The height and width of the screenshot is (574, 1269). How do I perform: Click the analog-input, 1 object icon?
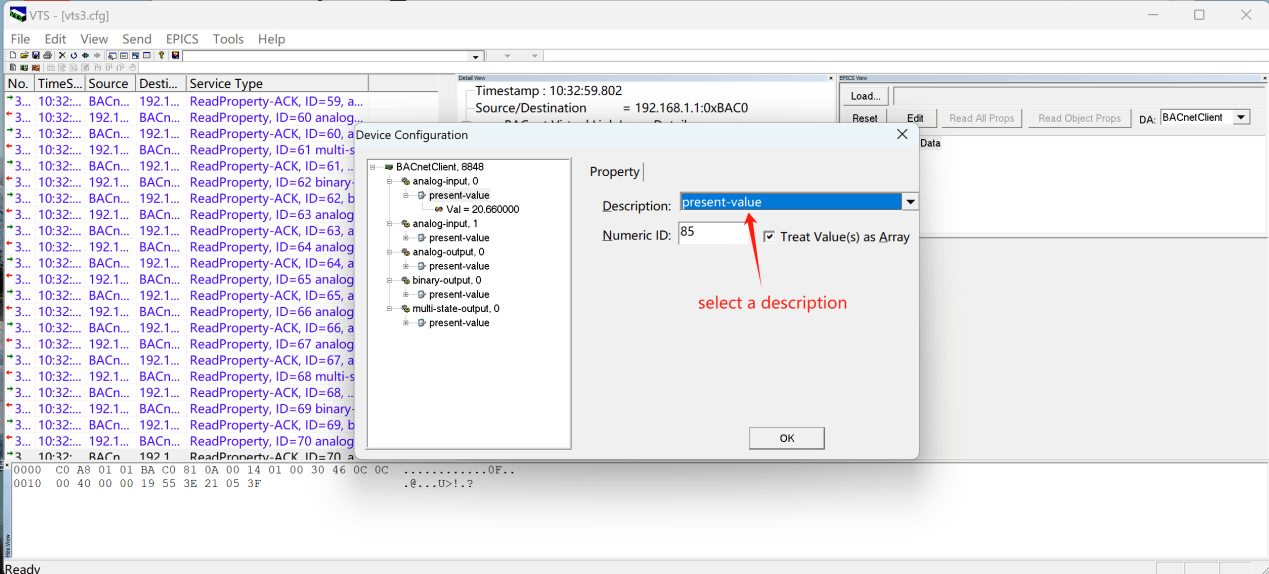(x=405, y=223)
